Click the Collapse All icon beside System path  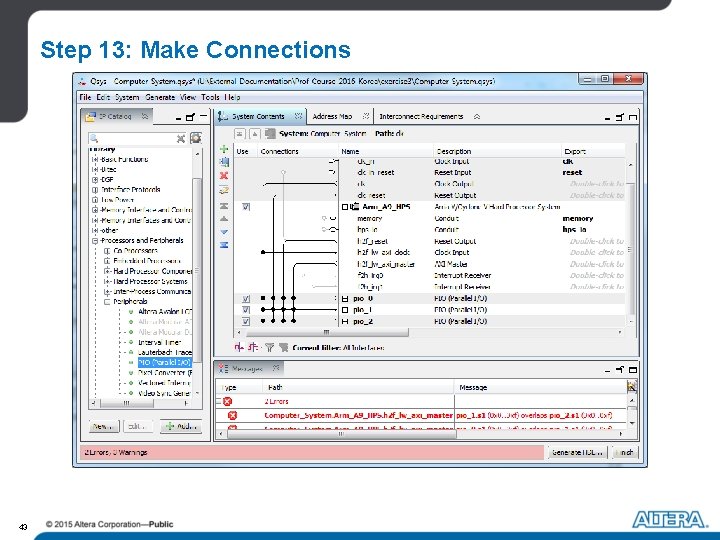pos(240,134)
